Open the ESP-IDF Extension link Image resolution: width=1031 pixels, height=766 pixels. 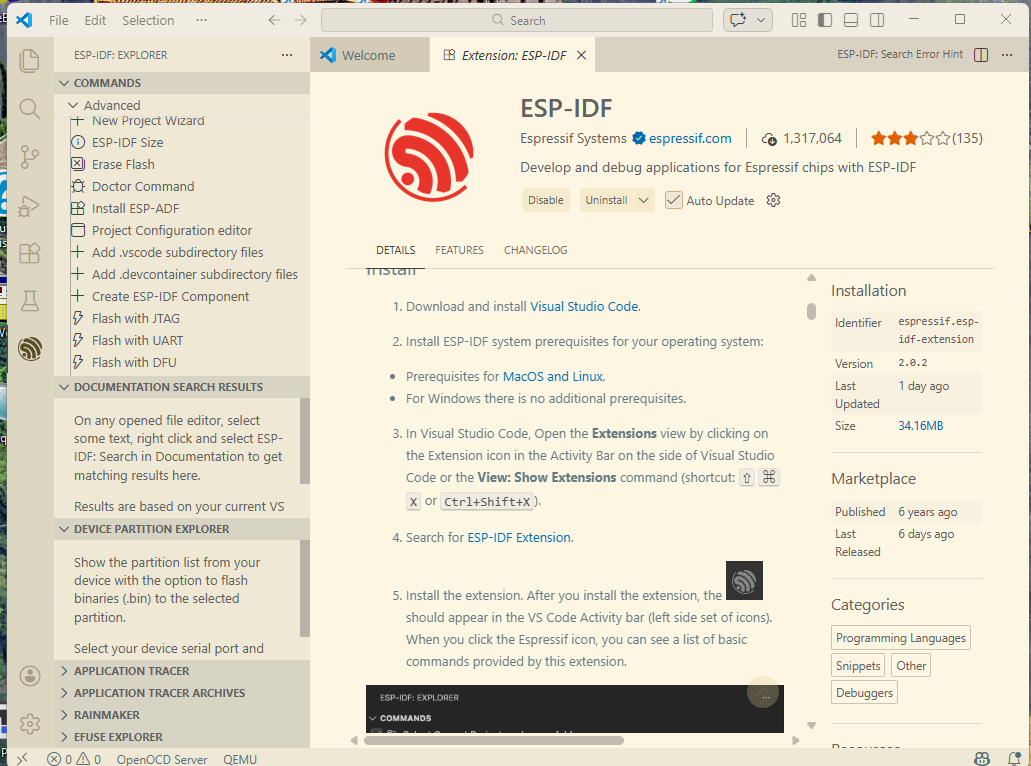pyautogui.click(x=519, y=537)
